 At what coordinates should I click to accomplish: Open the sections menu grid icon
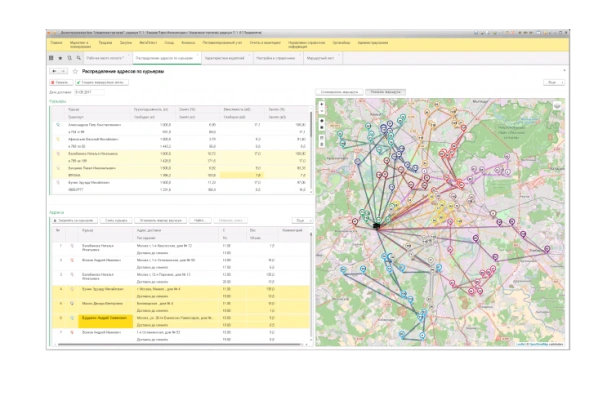click(49, 59)
